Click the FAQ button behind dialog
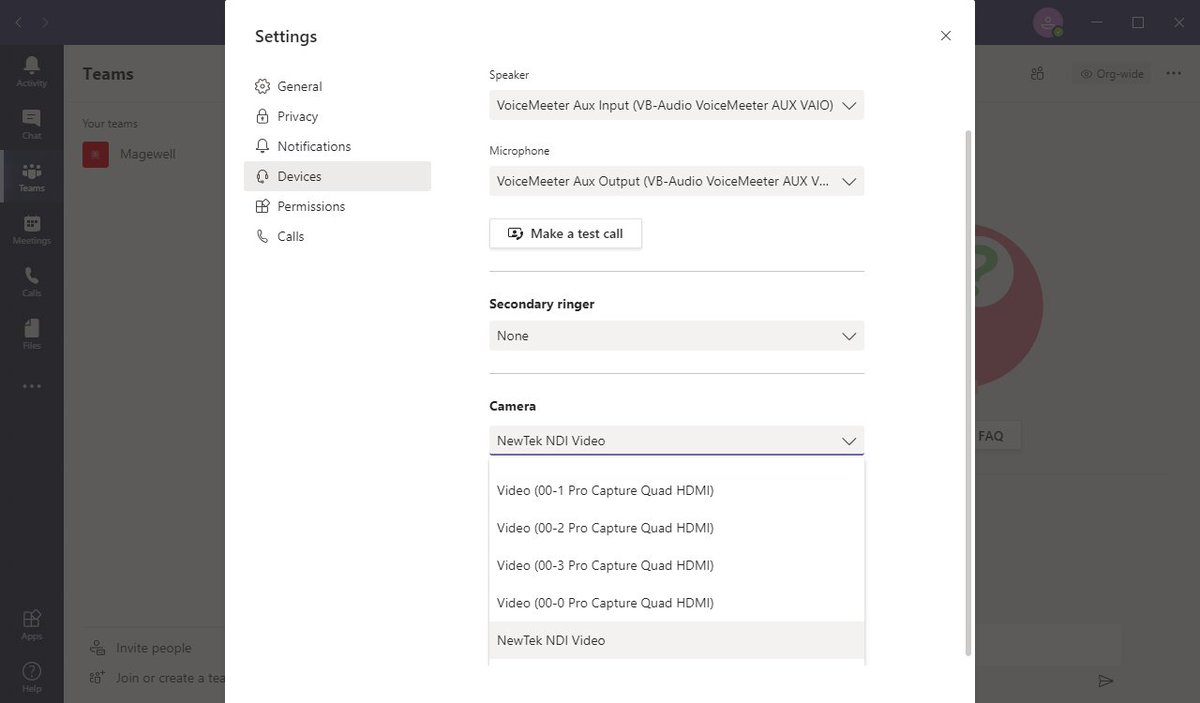Viewport: 1200px width, 703px height. (997, 436)
